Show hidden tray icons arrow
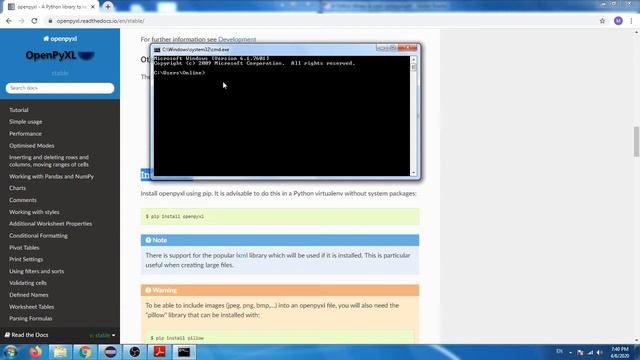Screen dimensions: 640x360 (x=570, y=353)
